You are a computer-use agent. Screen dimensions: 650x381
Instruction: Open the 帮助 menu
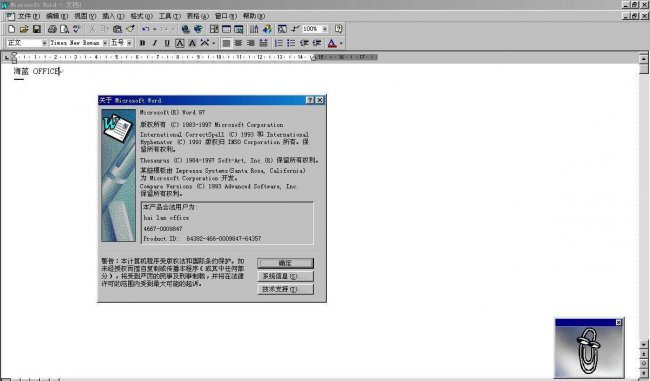pos(253,16)
